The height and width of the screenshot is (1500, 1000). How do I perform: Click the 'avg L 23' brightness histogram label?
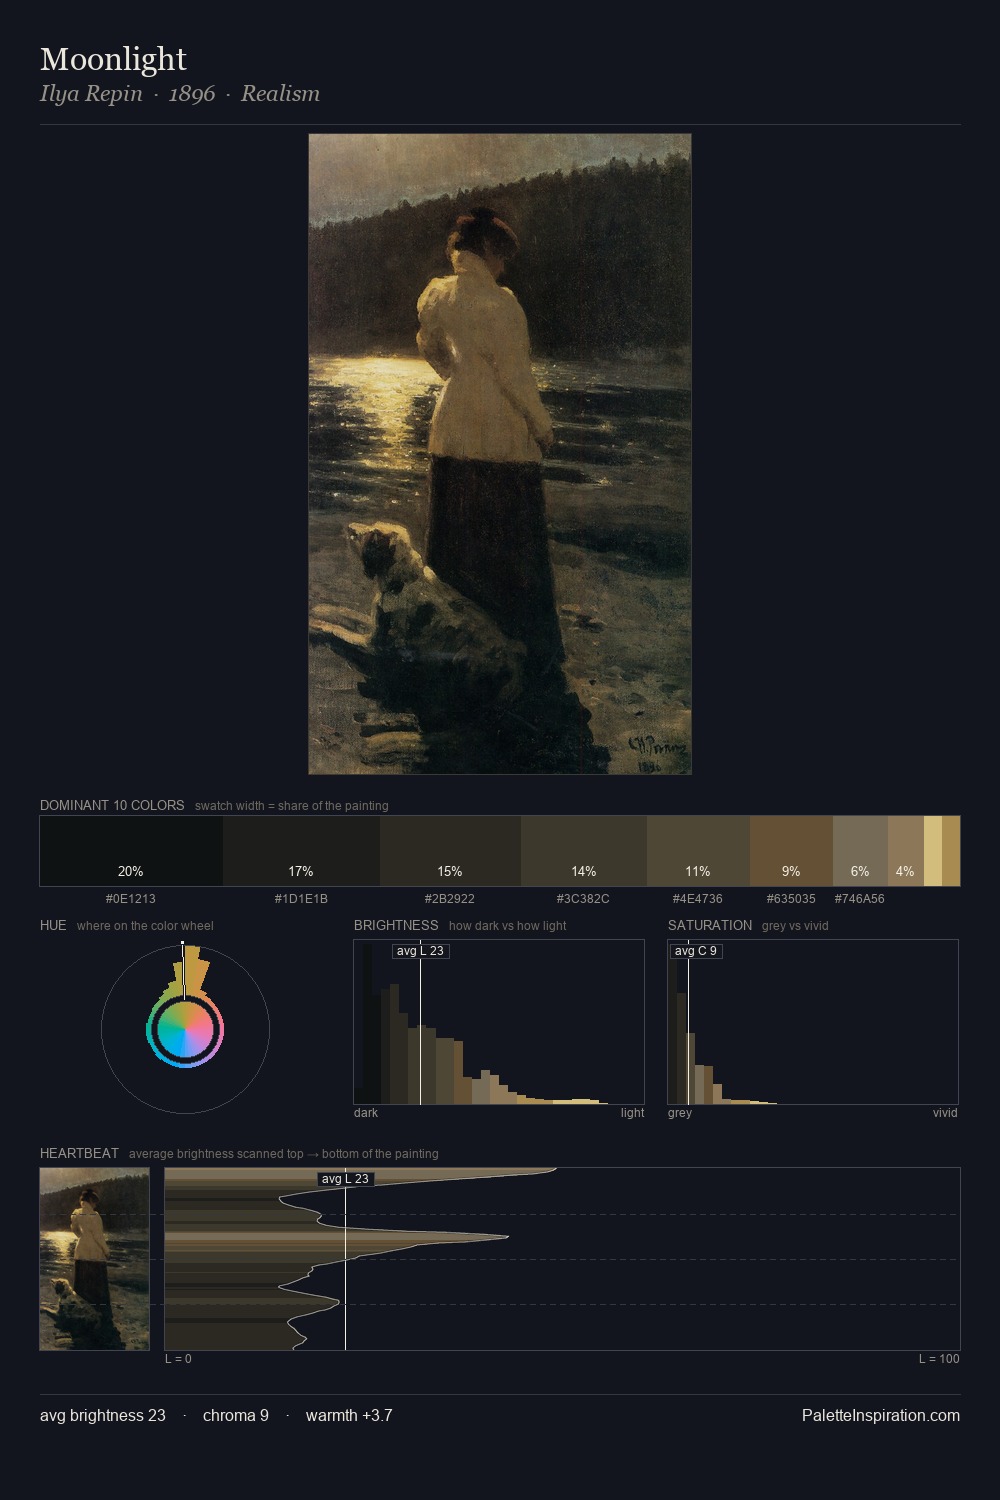420,951
